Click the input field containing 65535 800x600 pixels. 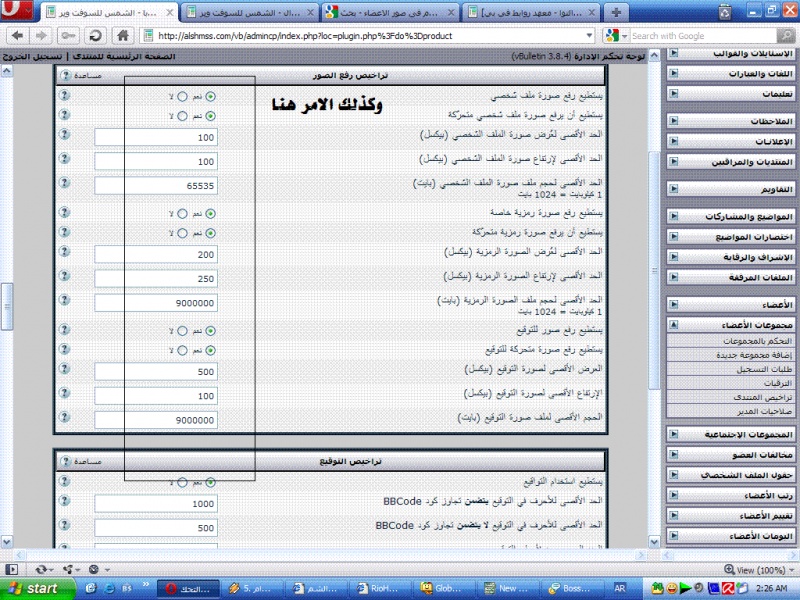click(x=157, y=186)
